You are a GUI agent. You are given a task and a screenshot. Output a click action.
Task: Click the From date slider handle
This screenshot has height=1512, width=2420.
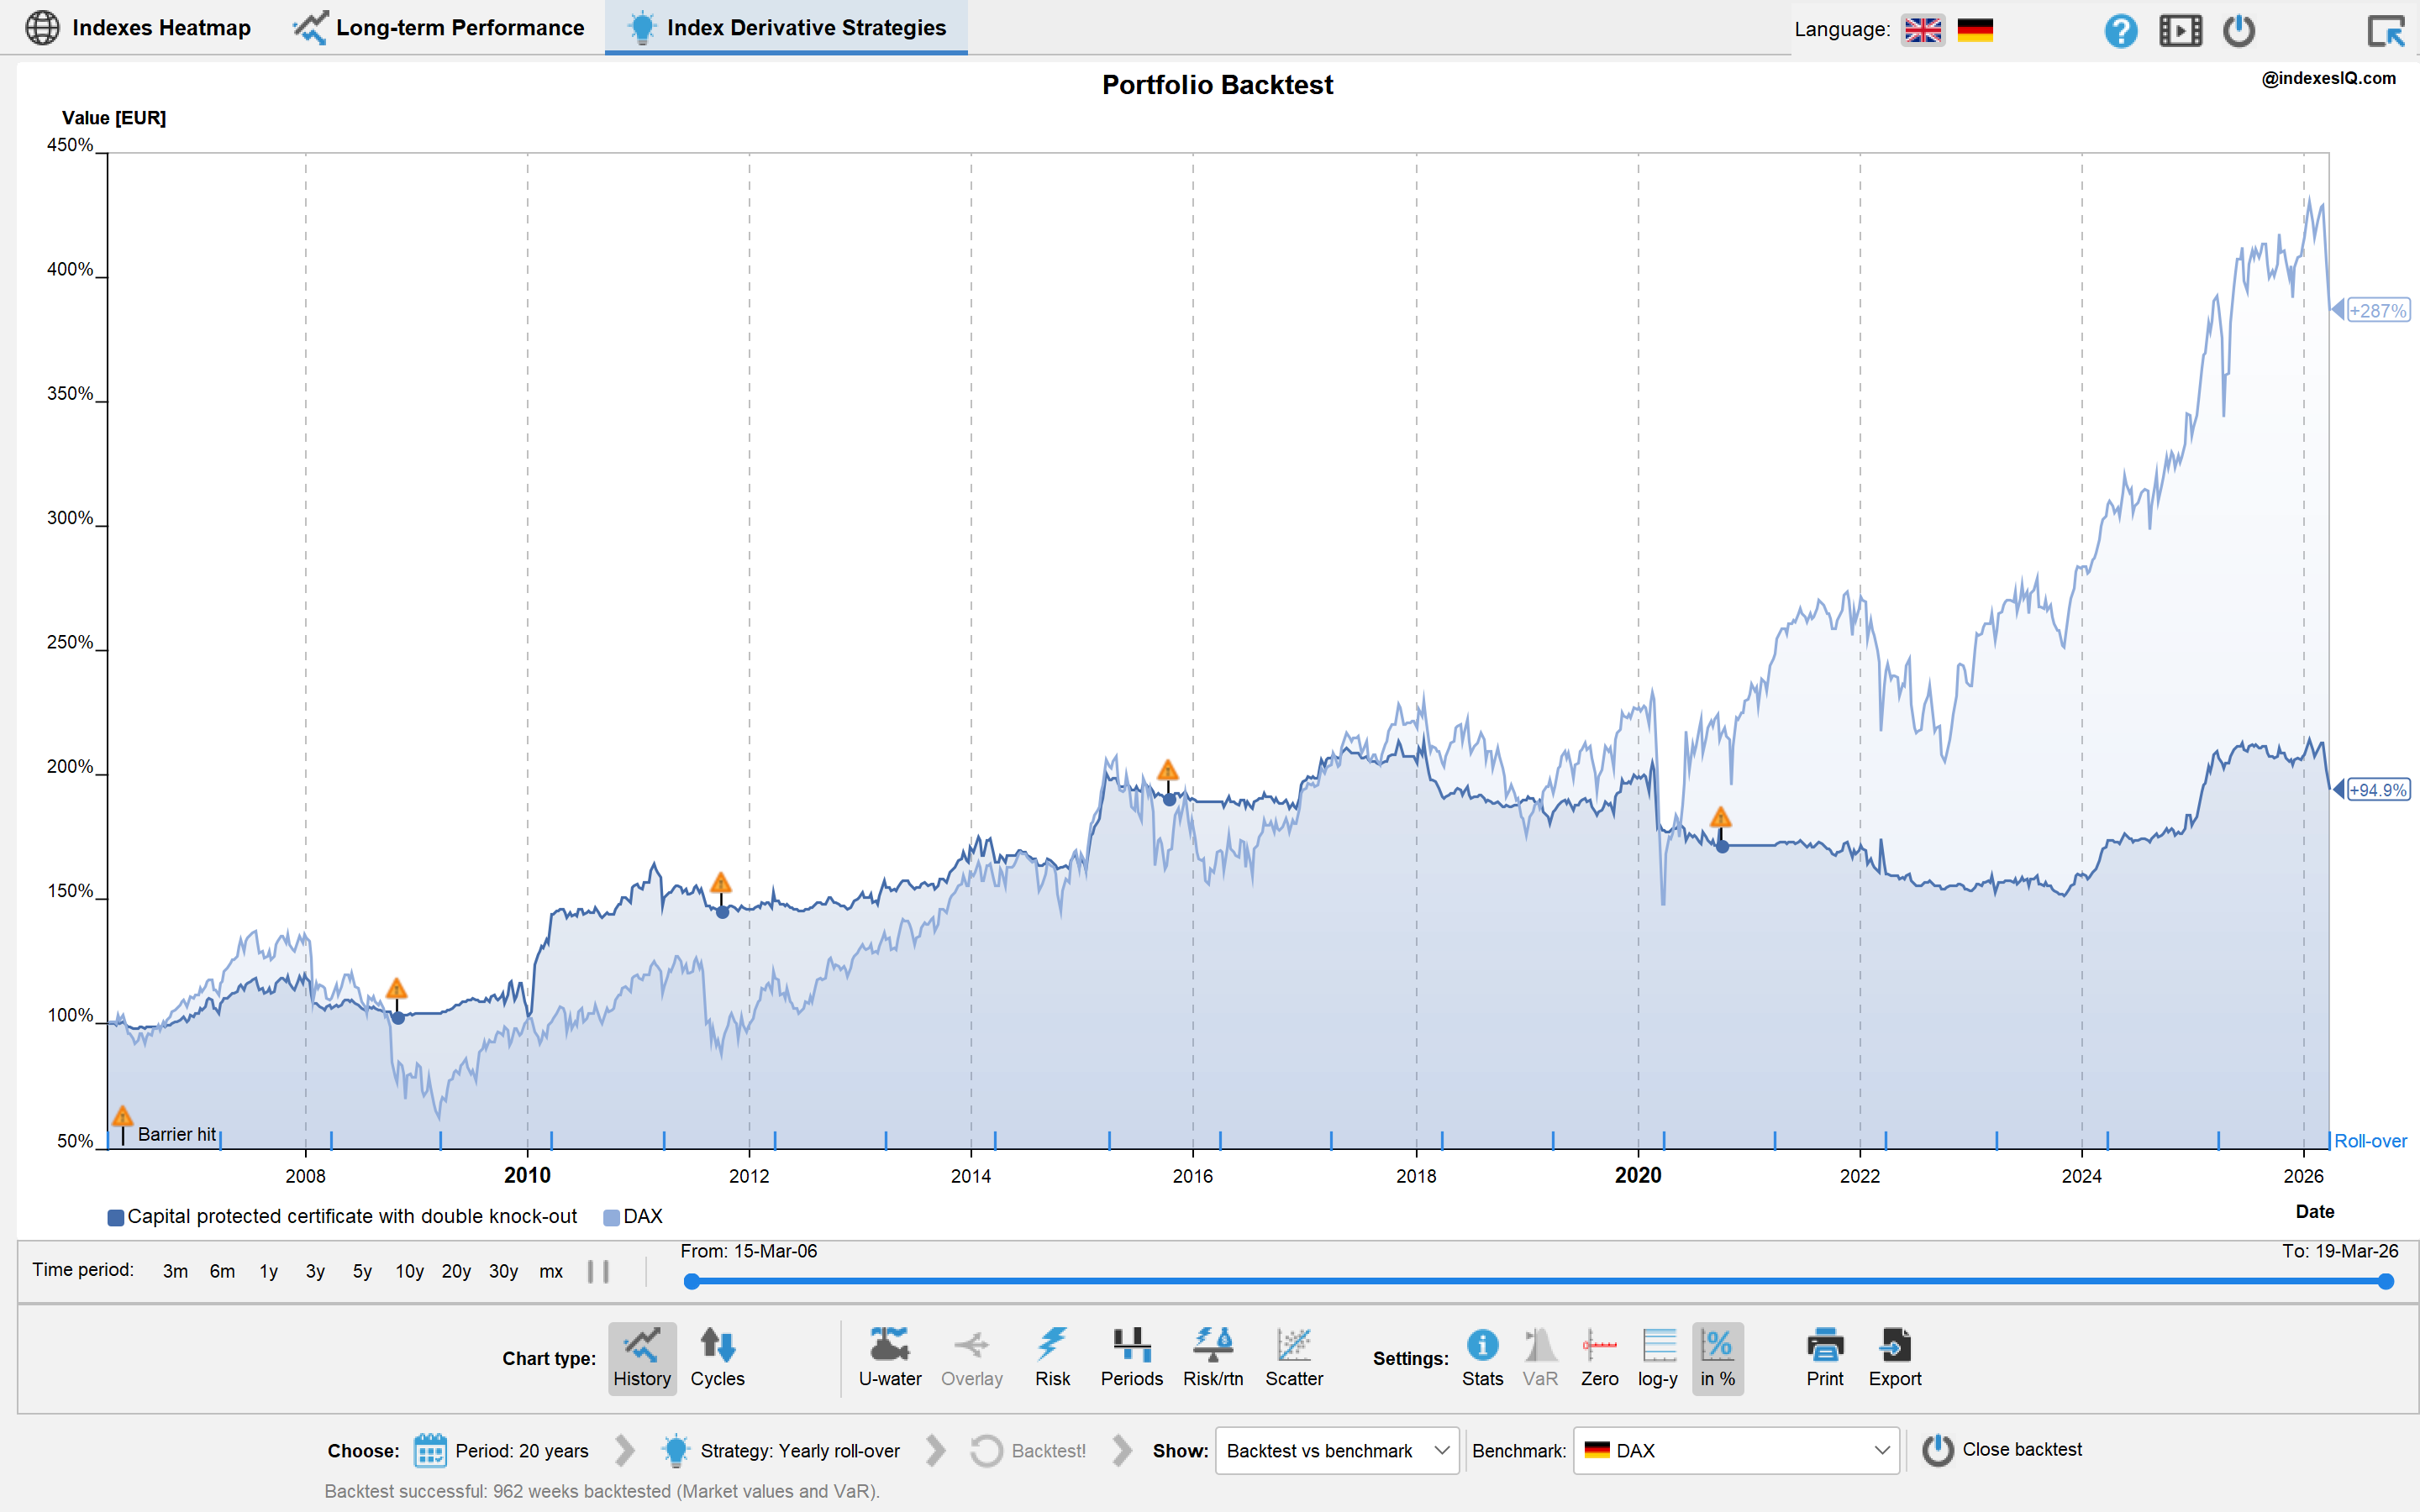coord(691,1281)
